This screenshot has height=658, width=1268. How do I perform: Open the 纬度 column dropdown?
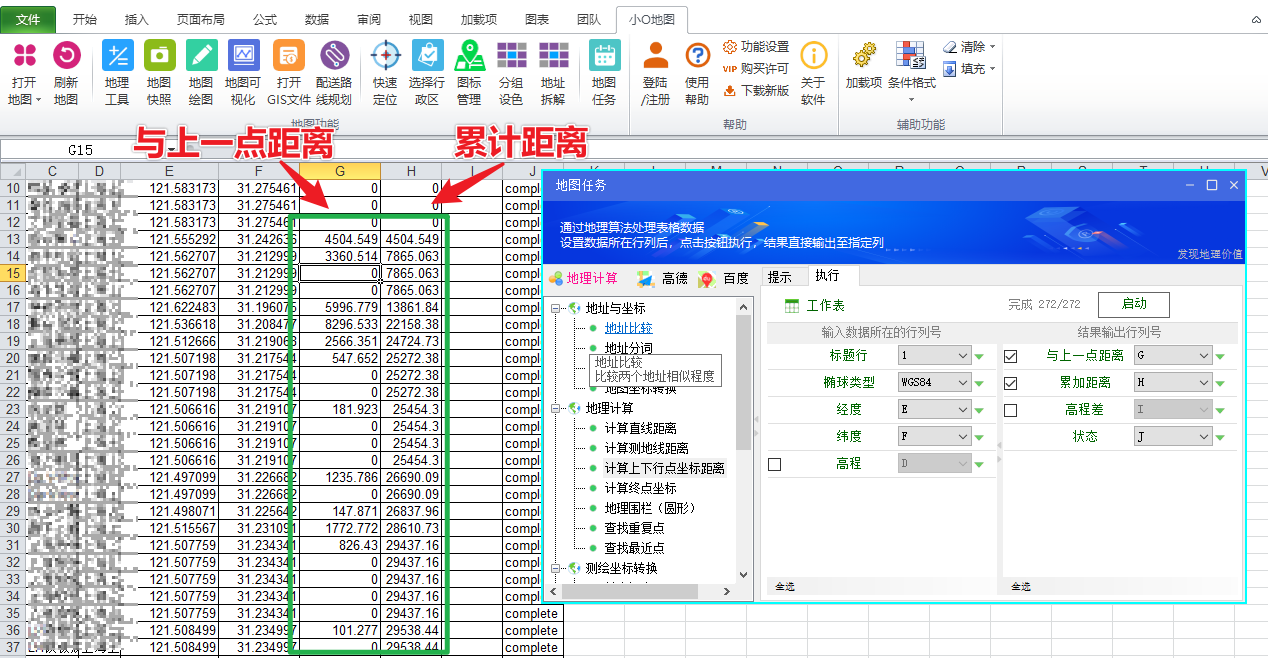coord(934,437)
